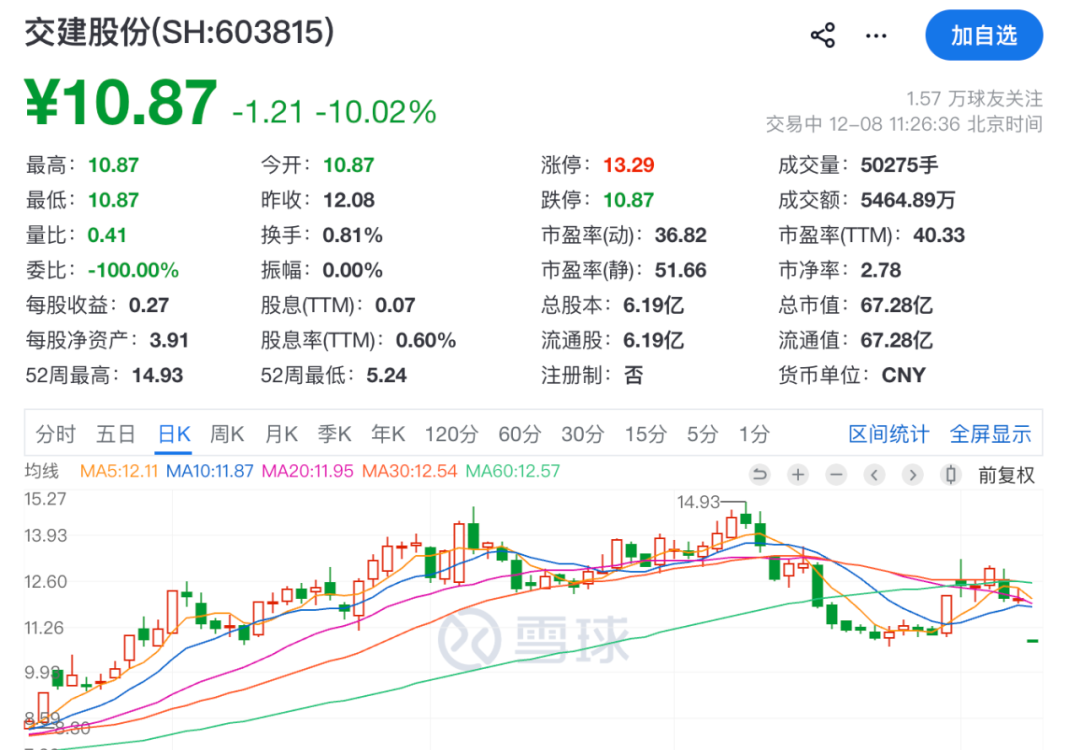Choose the 60分 interval tab
The width and height of the screenshot is (1080, 750).
click(519, 434)
